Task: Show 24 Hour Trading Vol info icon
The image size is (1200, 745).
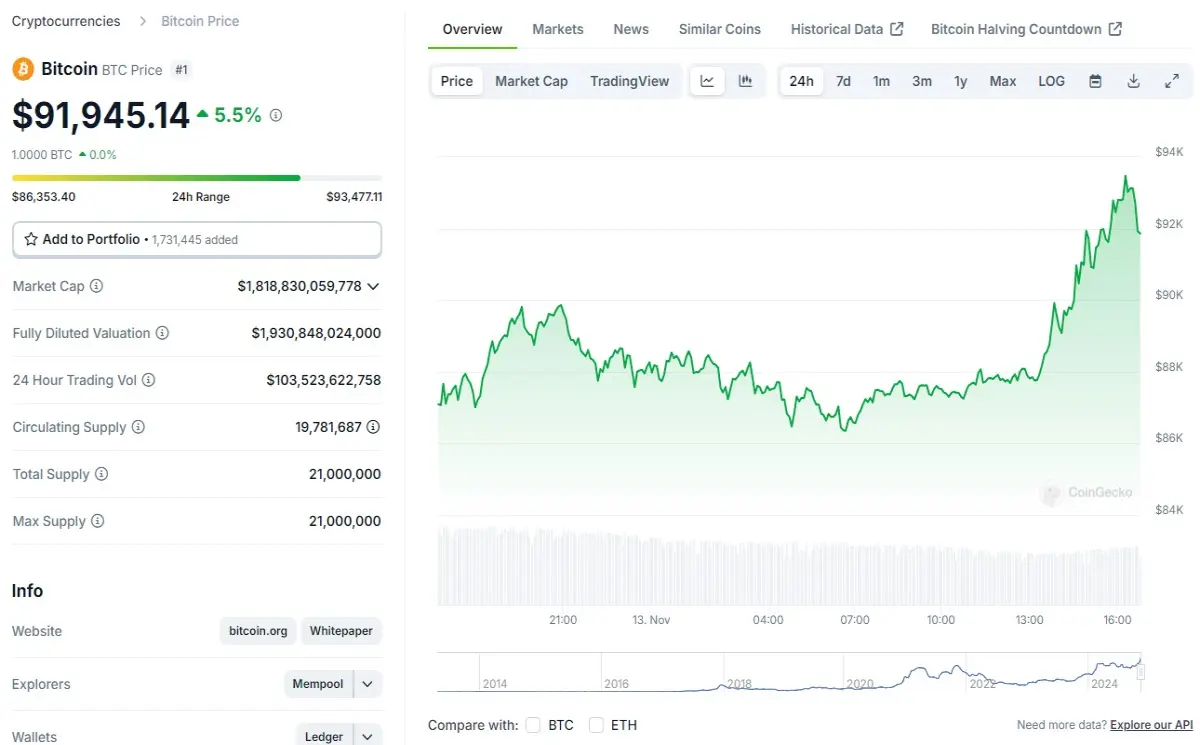Action: click(x=149, y=380)
